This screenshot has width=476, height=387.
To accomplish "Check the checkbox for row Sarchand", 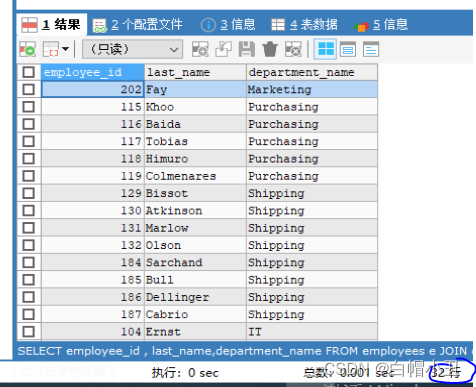I will [28, 262].
